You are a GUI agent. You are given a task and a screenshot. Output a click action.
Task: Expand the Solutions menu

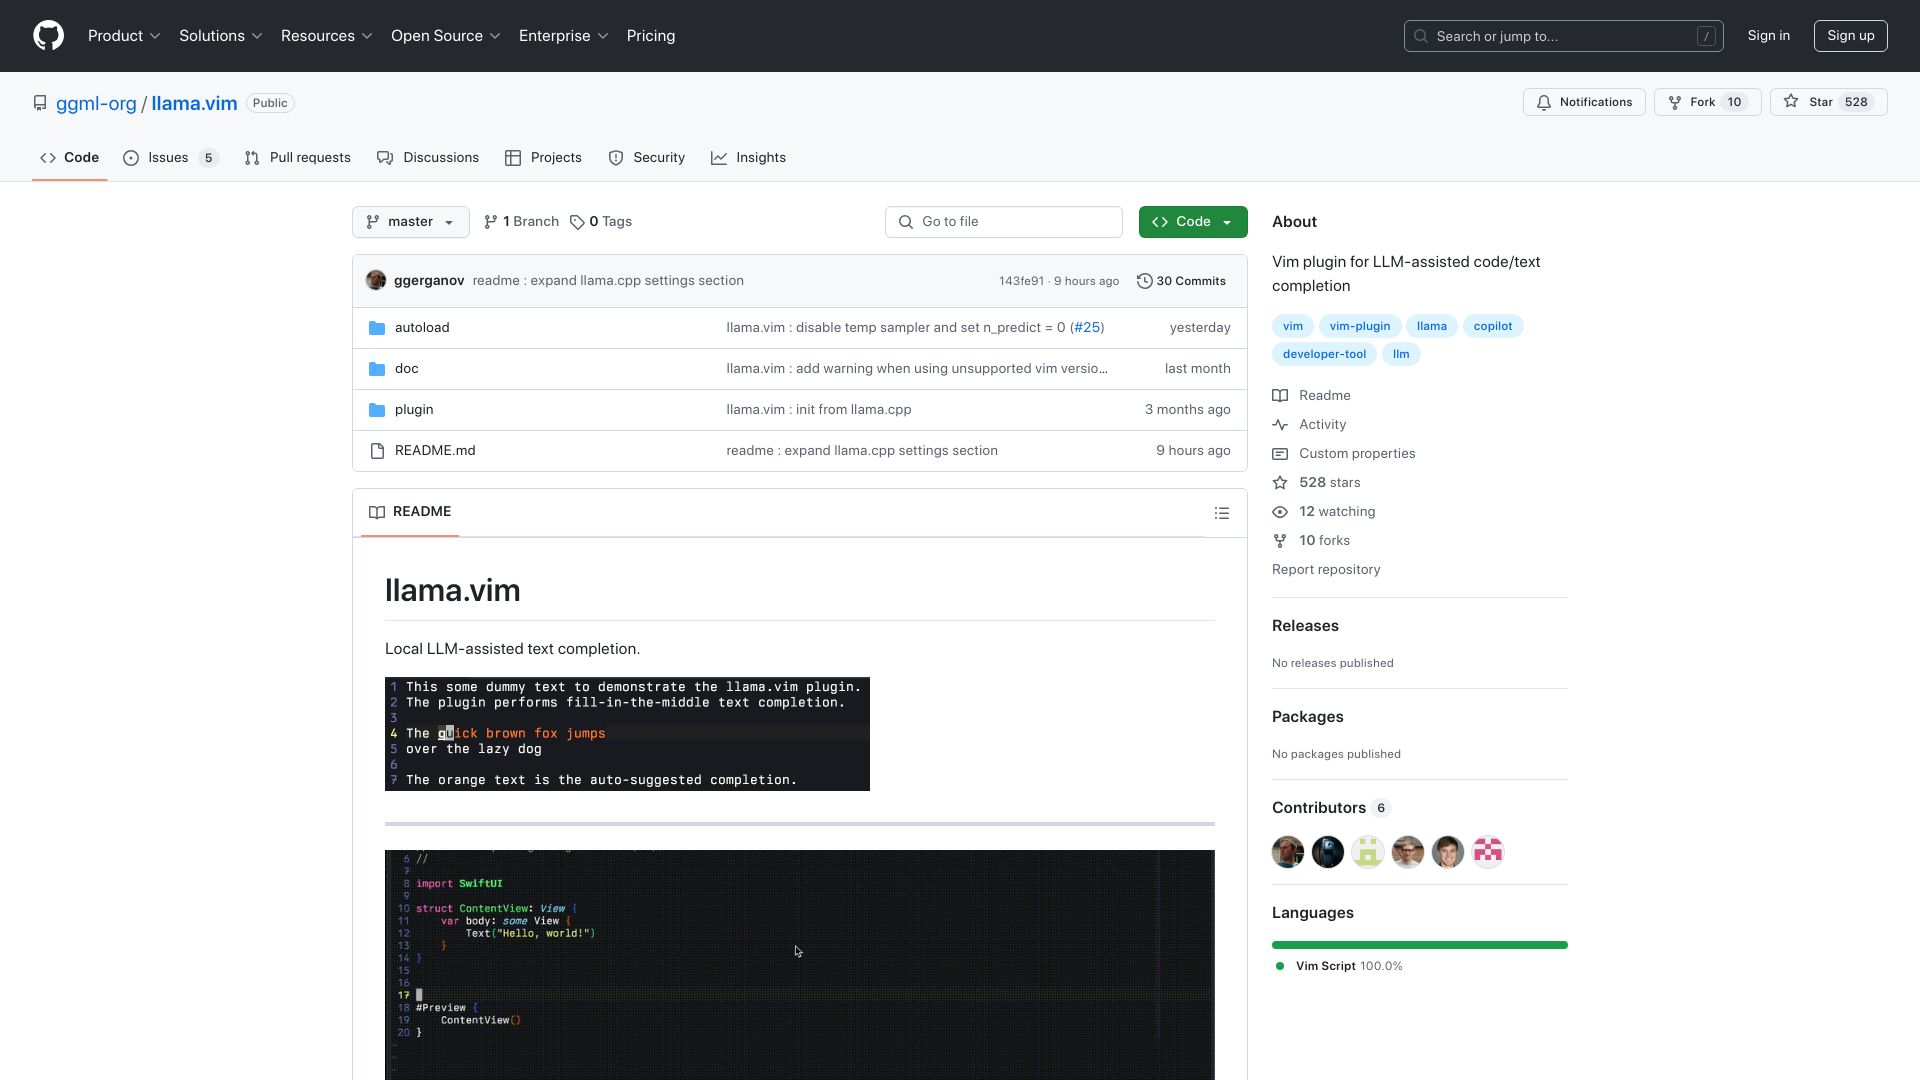[x=221, y=36]
